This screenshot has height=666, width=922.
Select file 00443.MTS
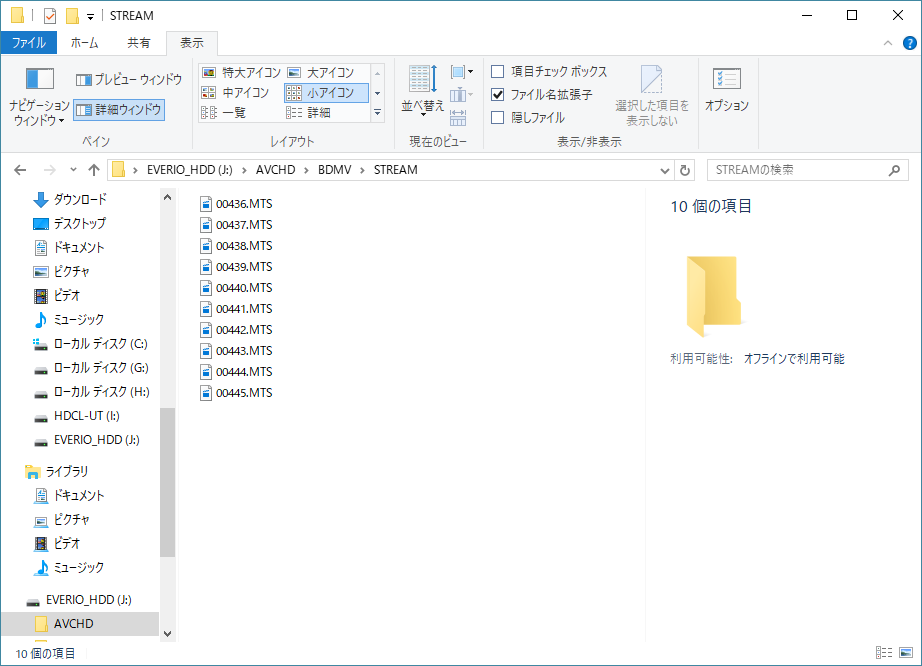(236, 351)
